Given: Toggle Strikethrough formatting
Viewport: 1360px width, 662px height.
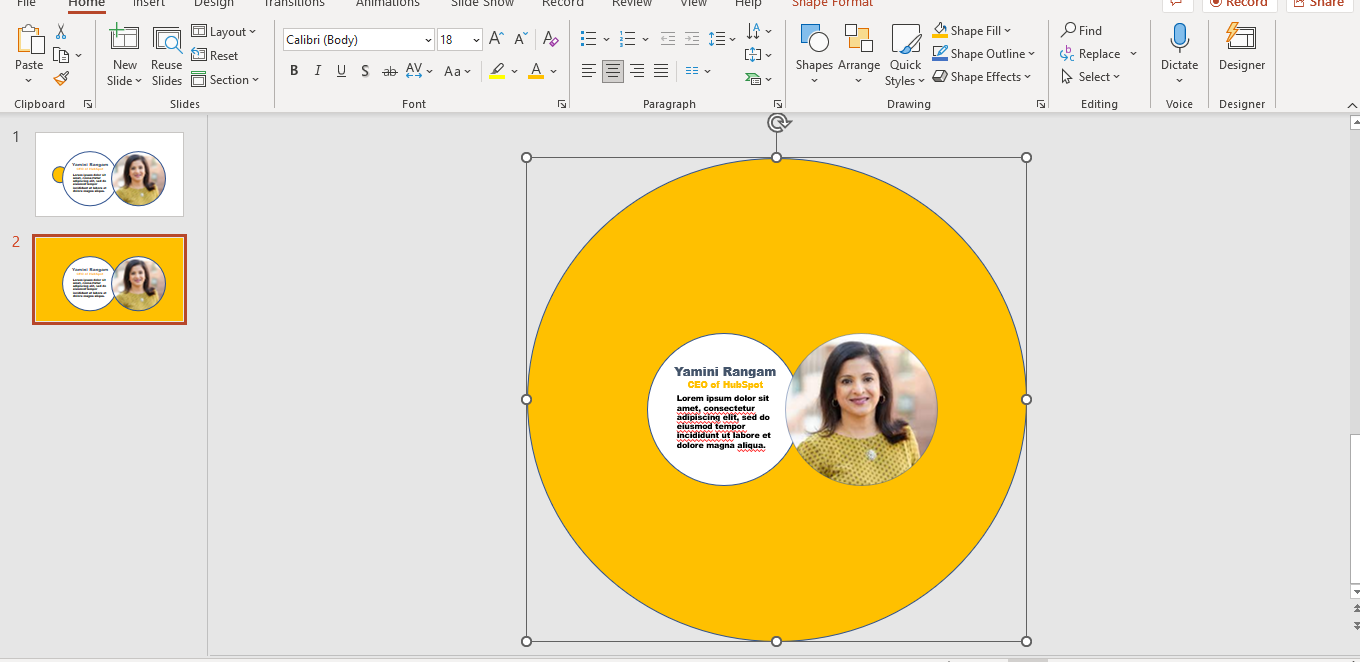Looking at the screenshot, I should coord(390,71).
